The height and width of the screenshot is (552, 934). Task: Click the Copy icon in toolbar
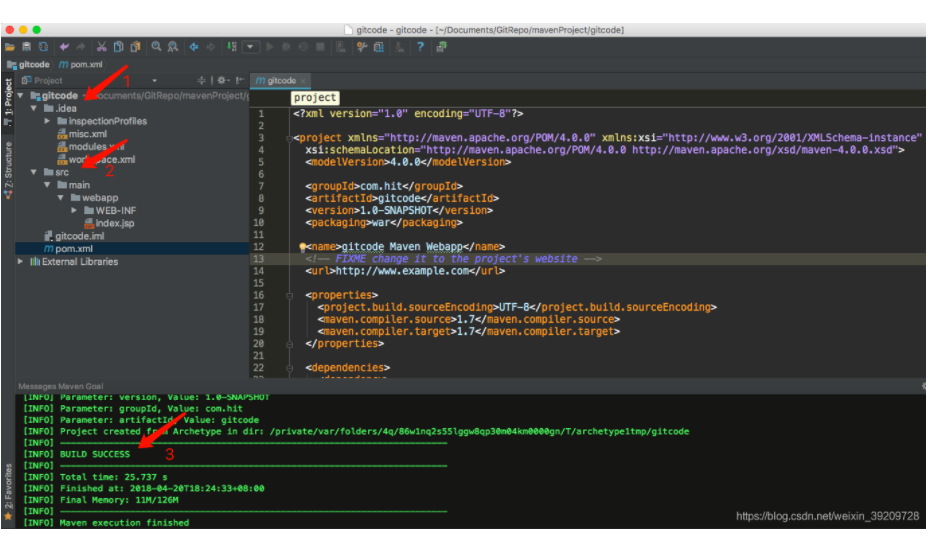[x=119, y=47]
